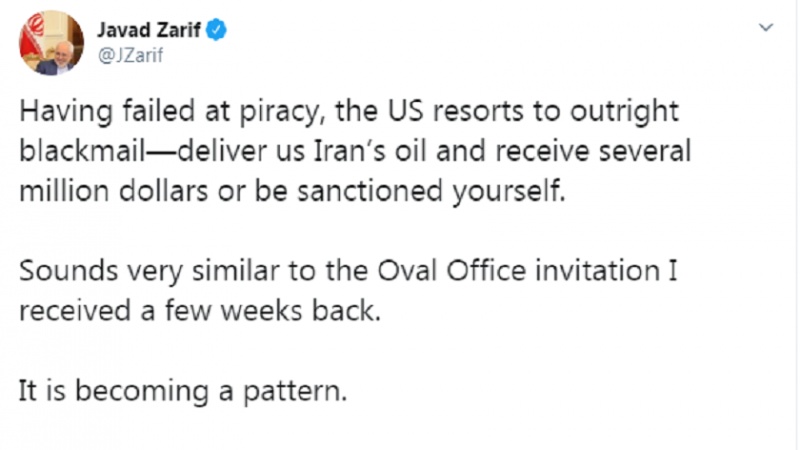The image size is (800, 450).
Task: Click the line "It is becoming a pattern."
Action: pyautogui.click(x=183, y=391)
